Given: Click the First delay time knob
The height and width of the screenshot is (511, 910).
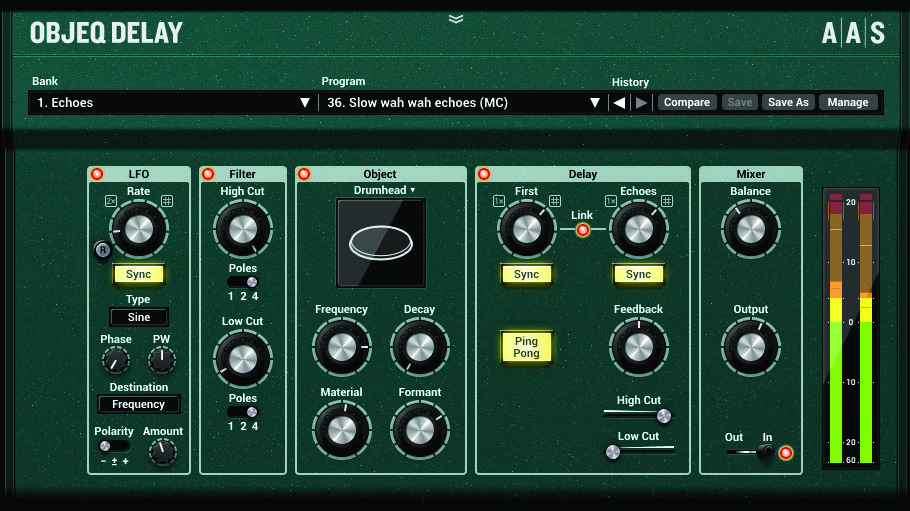Looking at the screenshot, I should click(527, 230).
